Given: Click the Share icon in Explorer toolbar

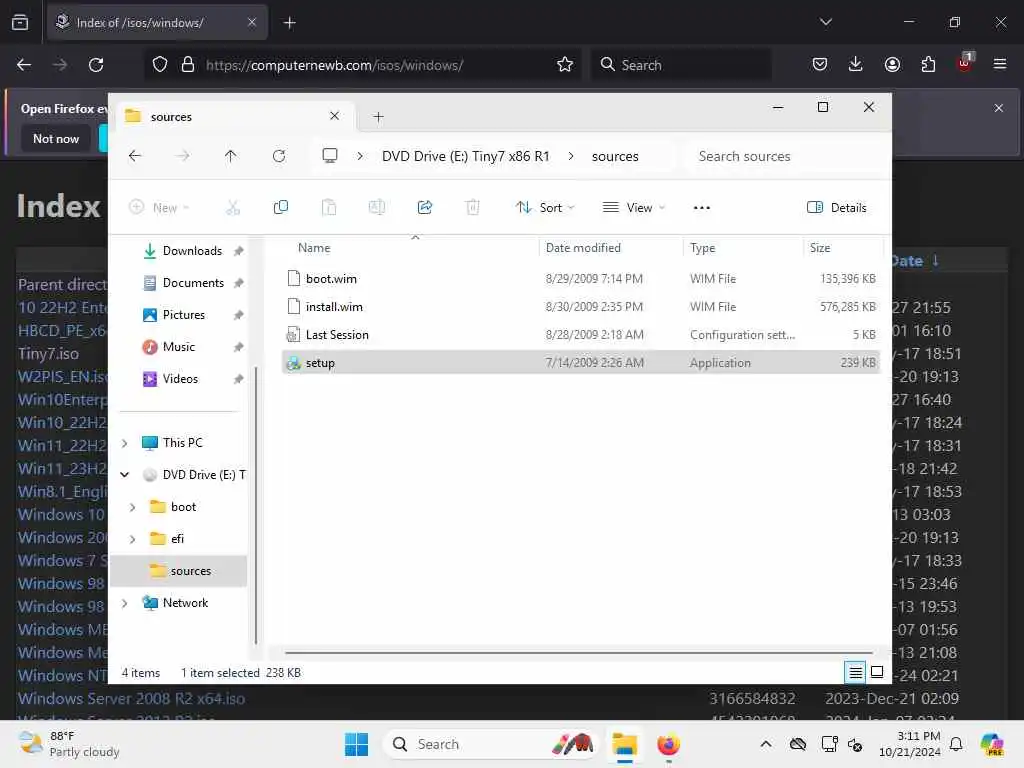Looking at the screenshot, I should [x=424, y=208].
